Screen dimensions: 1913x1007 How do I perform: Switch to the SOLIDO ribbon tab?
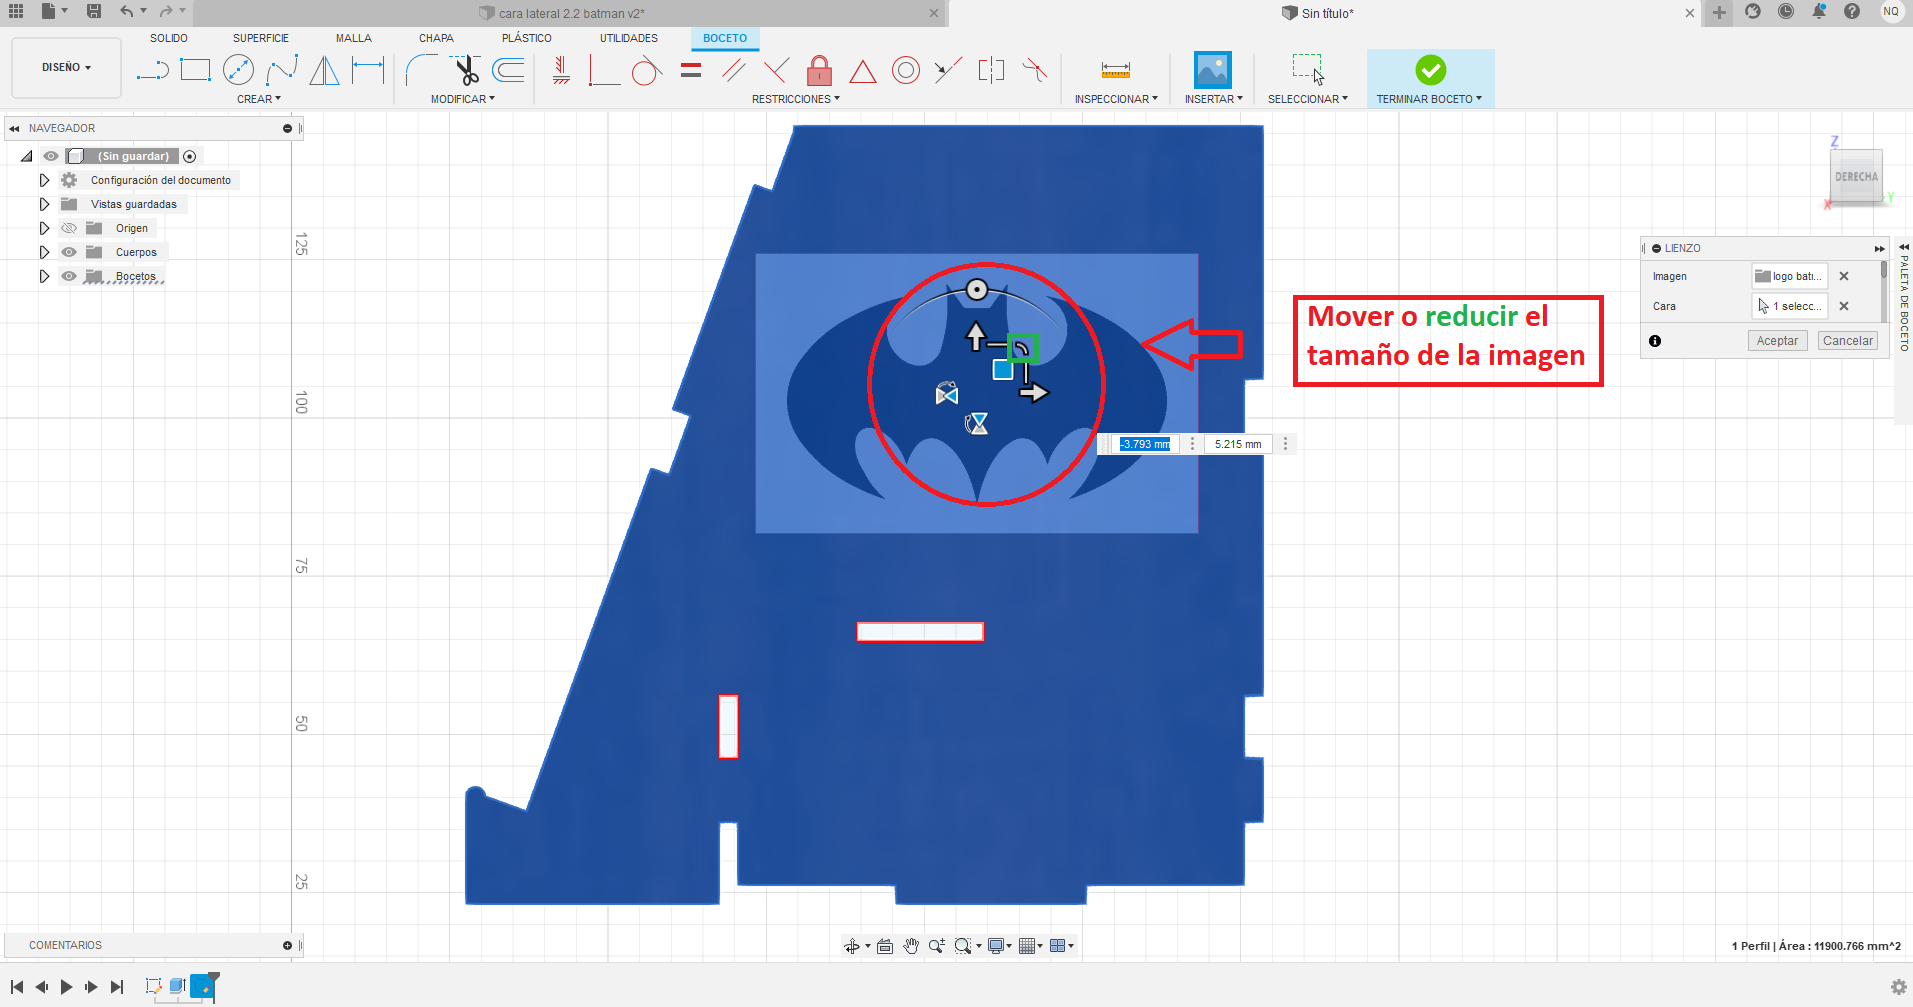169,38
